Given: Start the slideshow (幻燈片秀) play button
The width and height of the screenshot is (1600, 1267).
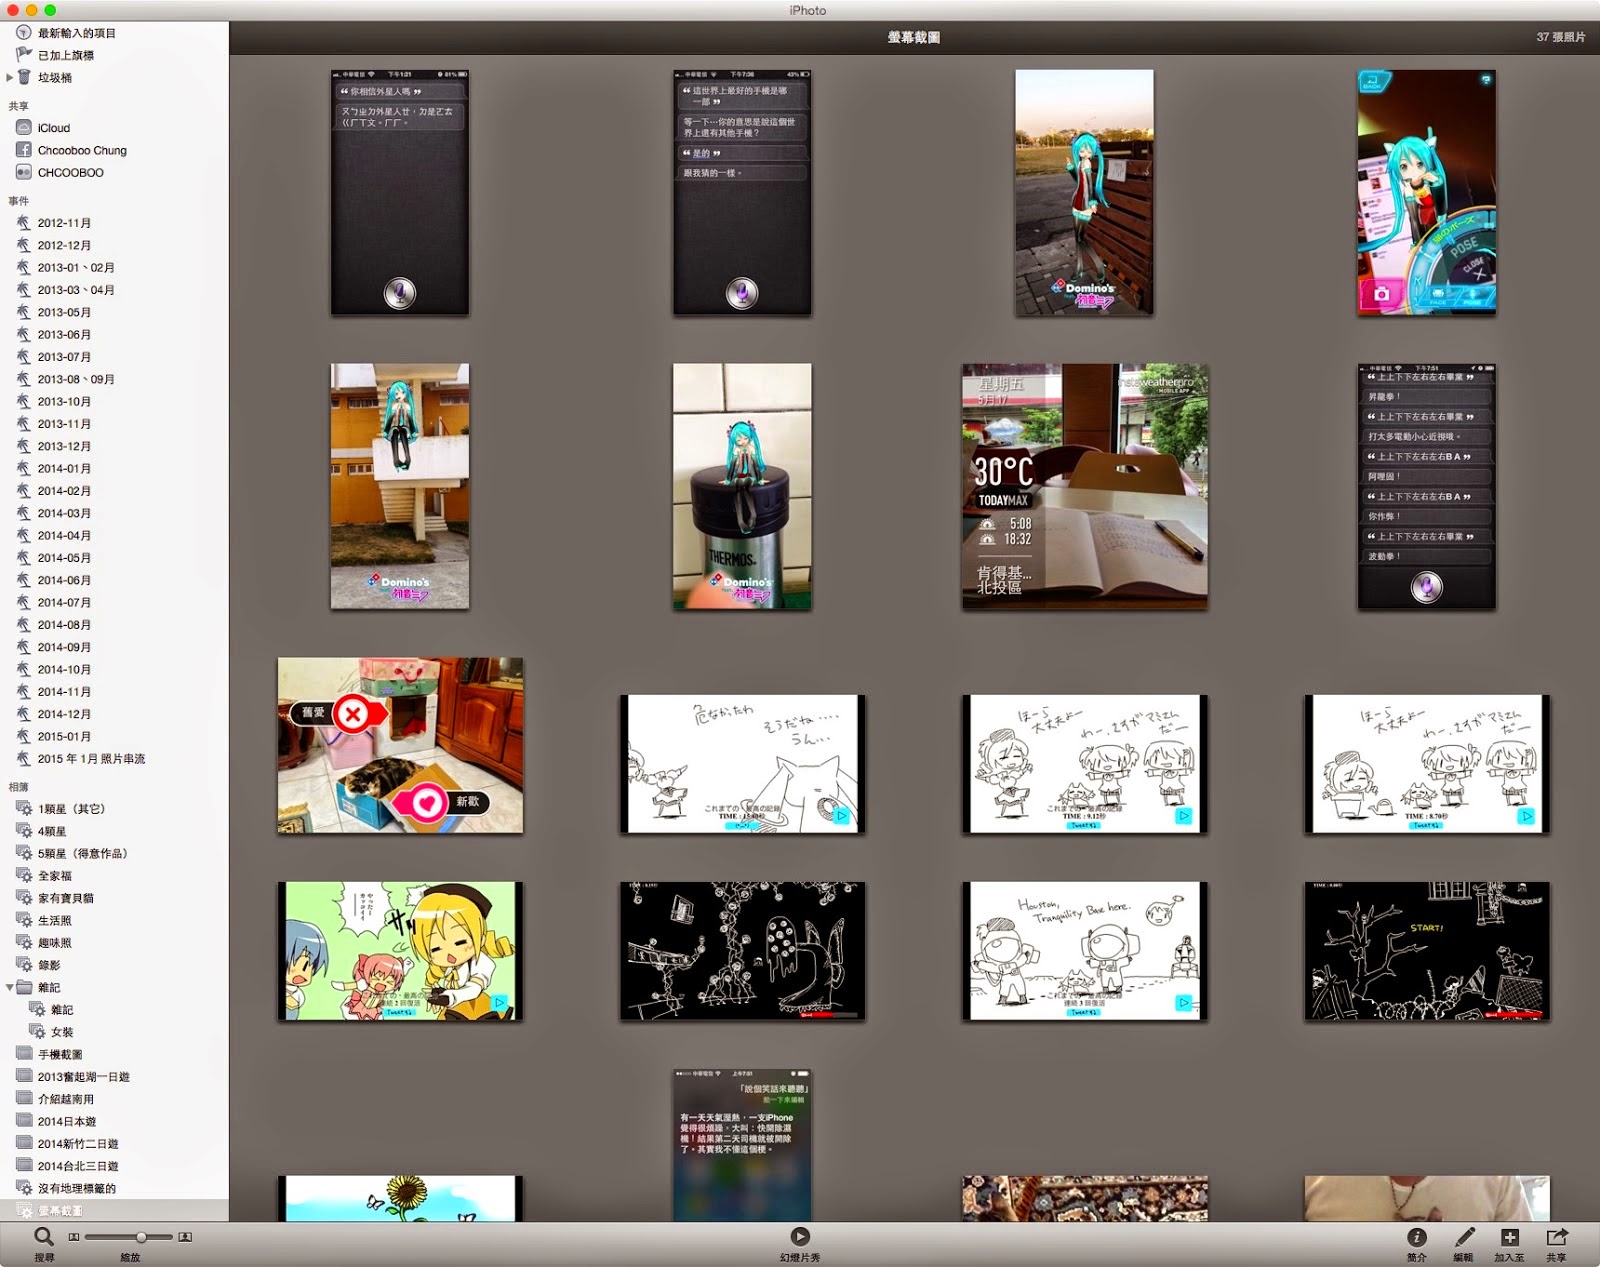Looking at the screenshot, I should coord(800,1236).
